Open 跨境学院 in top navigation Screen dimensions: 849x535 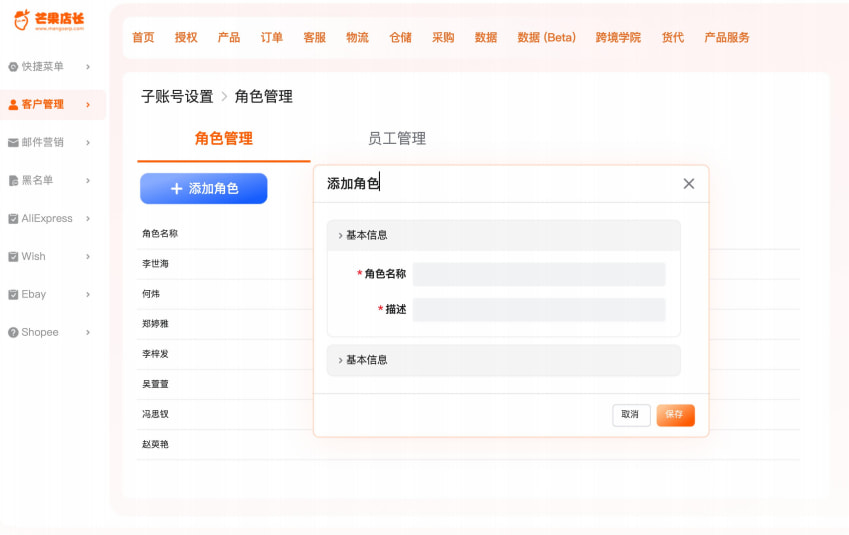618,37
